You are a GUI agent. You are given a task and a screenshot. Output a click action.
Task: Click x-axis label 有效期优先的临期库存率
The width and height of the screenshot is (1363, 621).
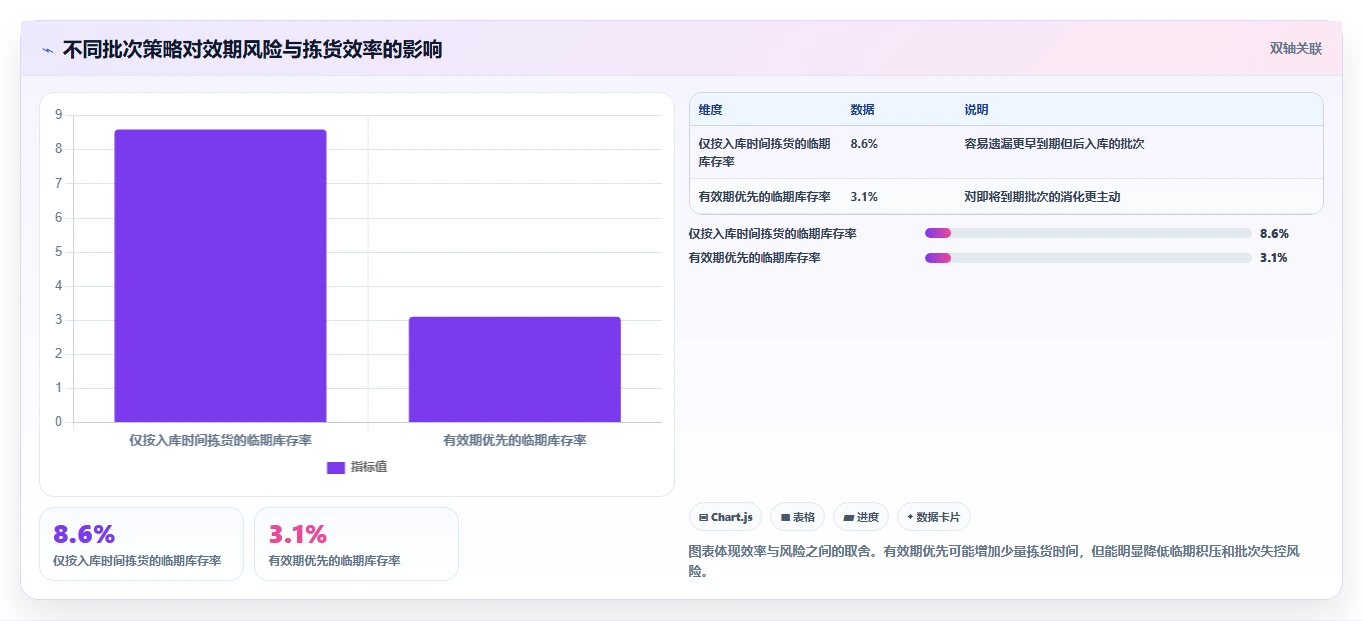coord(514,440)
